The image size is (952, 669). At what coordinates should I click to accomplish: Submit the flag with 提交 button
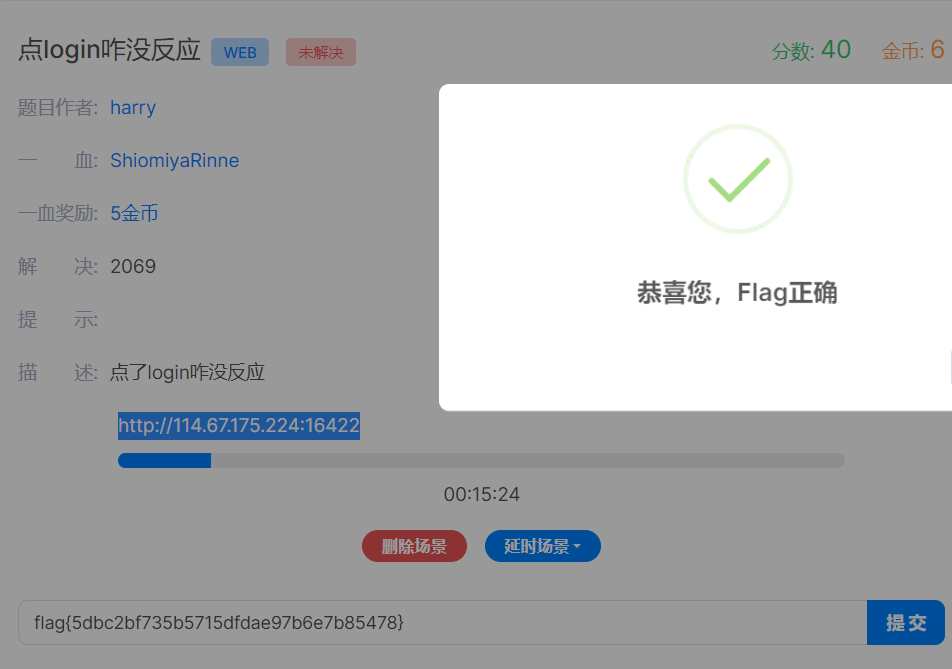tap(905, 622)
